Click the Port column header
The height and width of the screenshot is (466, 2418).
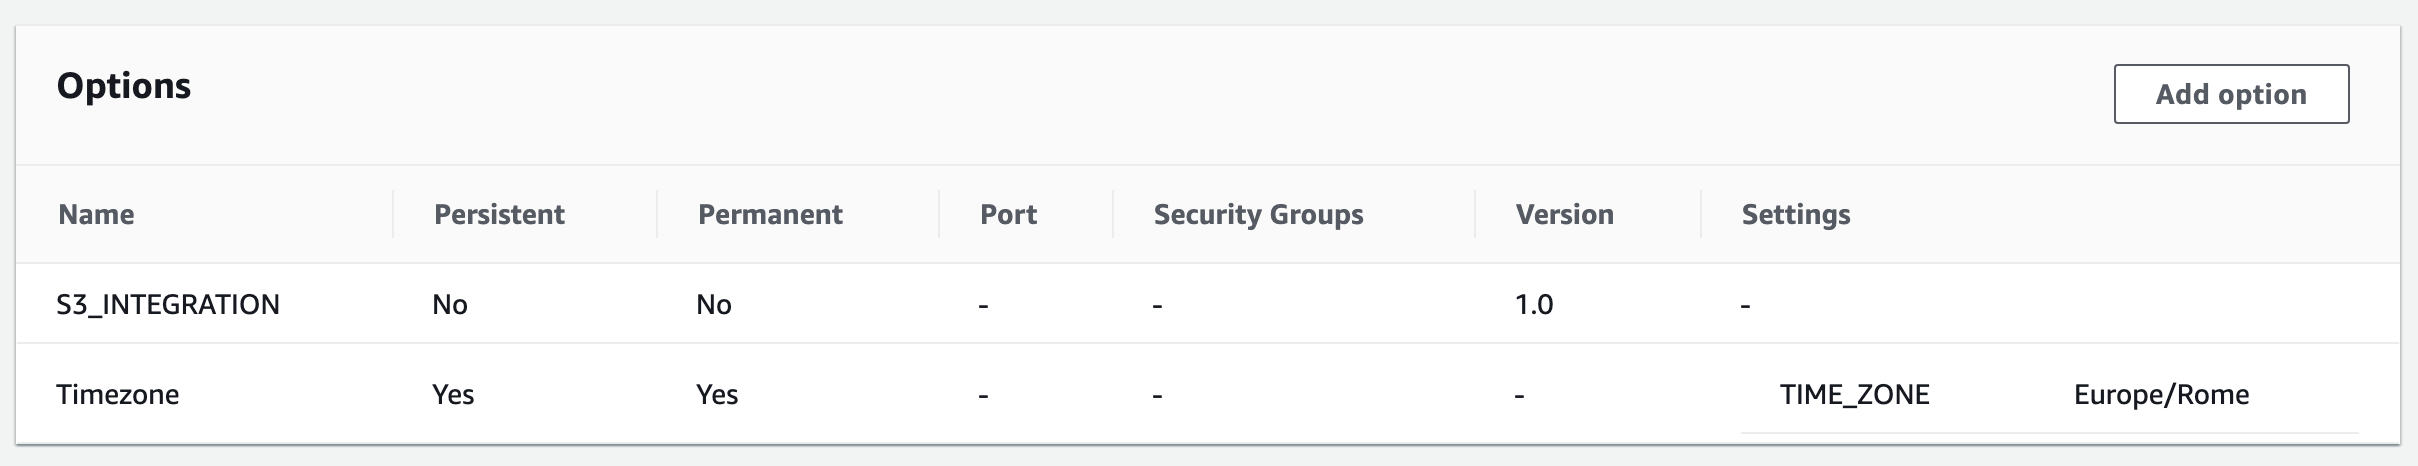point(1008,214)
